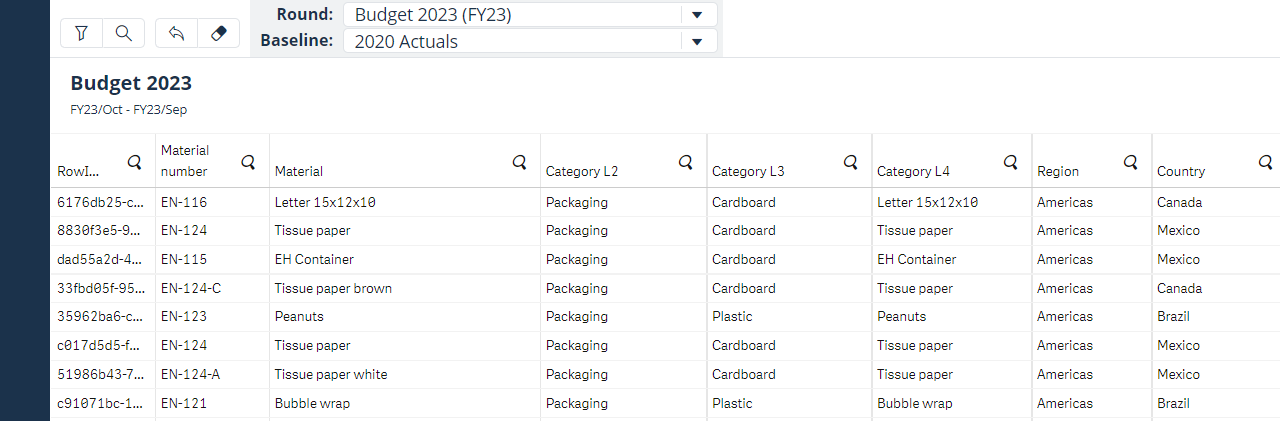Search the Region column values
This screenshot has height=421, width=1280.
(1130, 161)
